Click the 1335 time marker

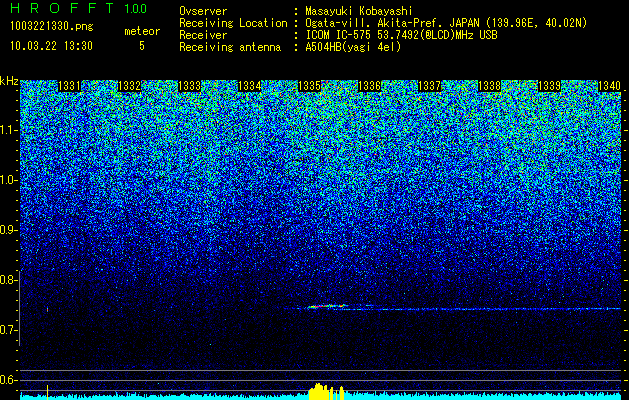(309, 86)
